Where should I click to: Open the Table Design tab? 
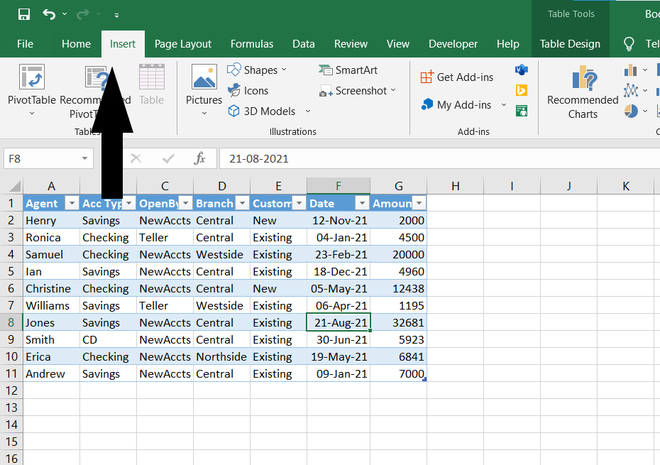570,44
